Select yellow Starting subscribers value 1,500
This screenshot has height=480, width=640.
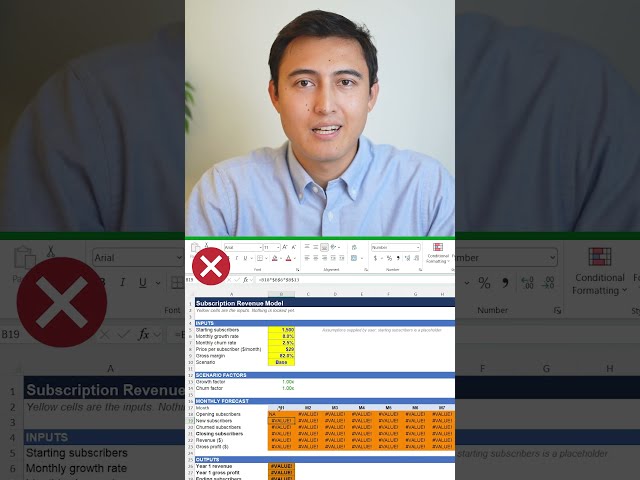tap(281, 329)
